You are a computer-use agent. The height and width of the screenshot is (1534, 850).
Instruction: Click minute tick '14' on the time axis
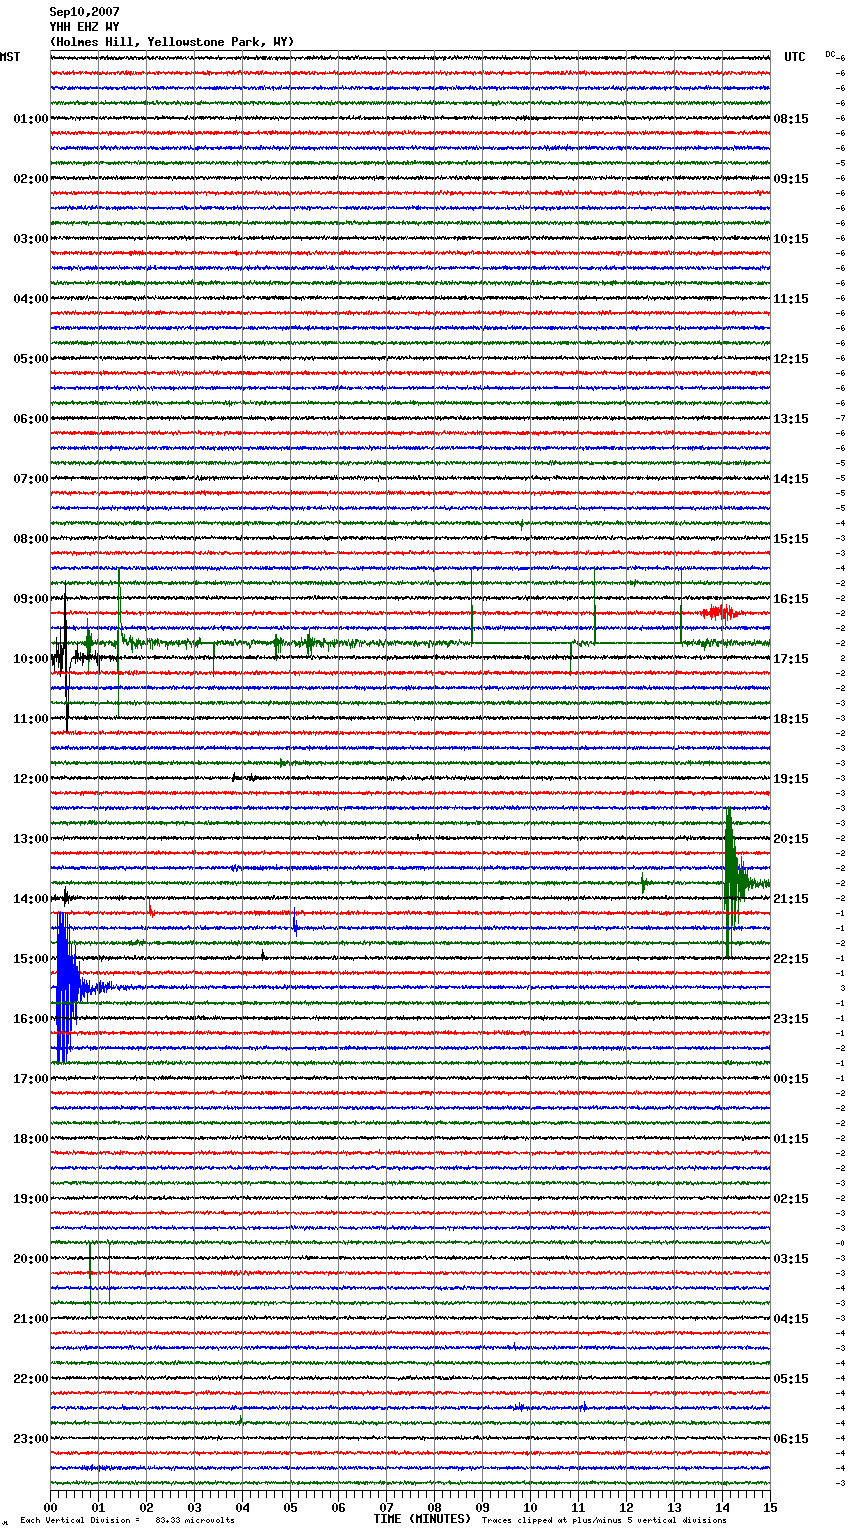[723, 1507]
